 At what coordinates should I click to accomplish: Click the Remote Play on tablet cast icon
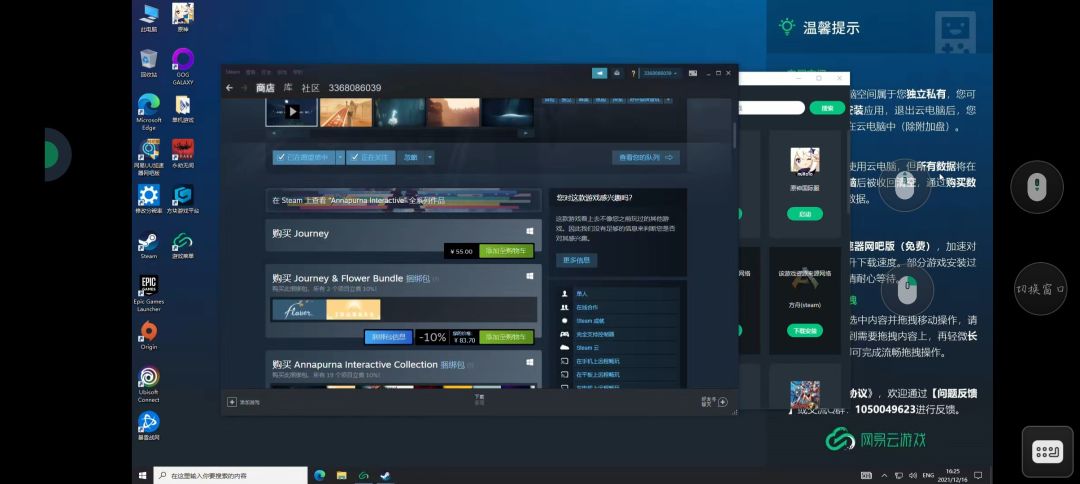pyautogui.click(x=565, y=375)
